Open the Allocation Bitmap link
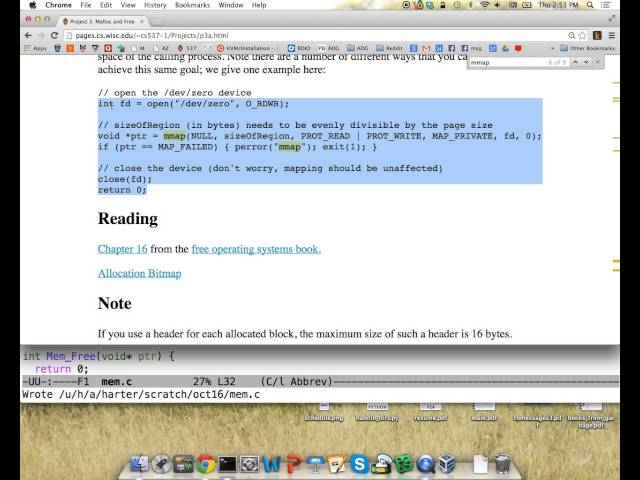640x480 pixels. [x=140, y=273]
